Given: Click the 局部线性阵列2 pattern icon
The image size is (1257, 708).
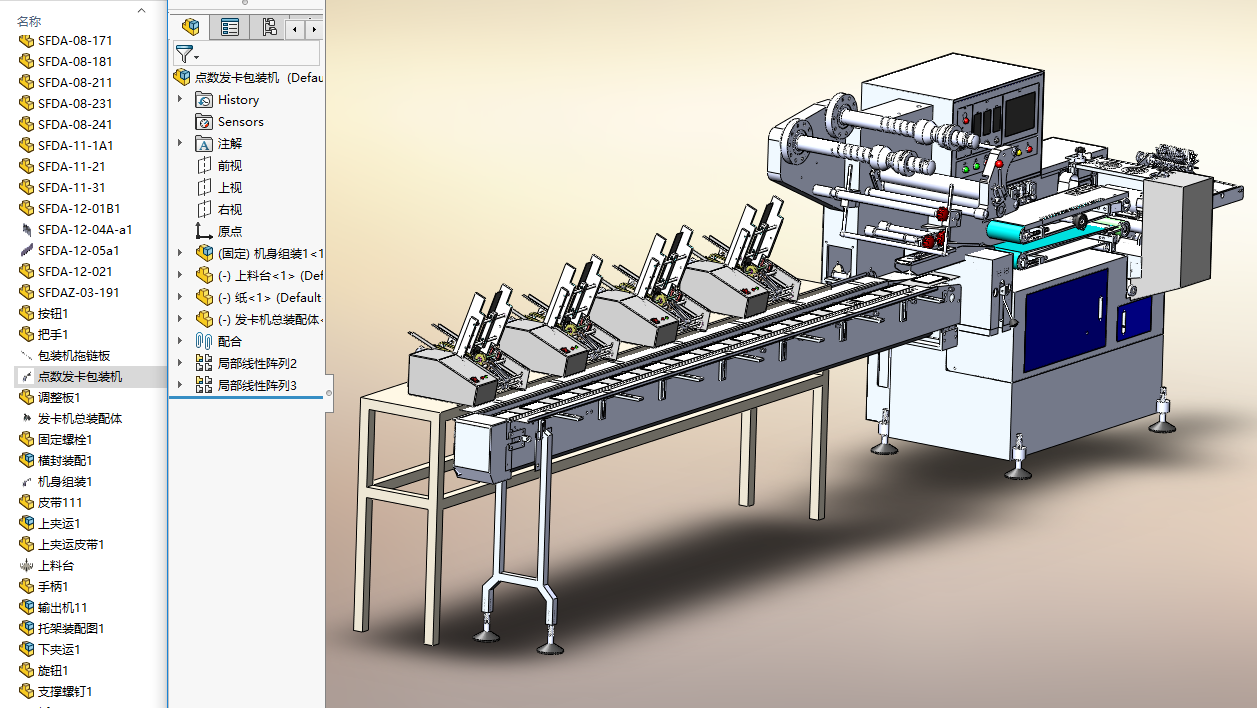Looking at the screenshot, I should click(204, 363).
